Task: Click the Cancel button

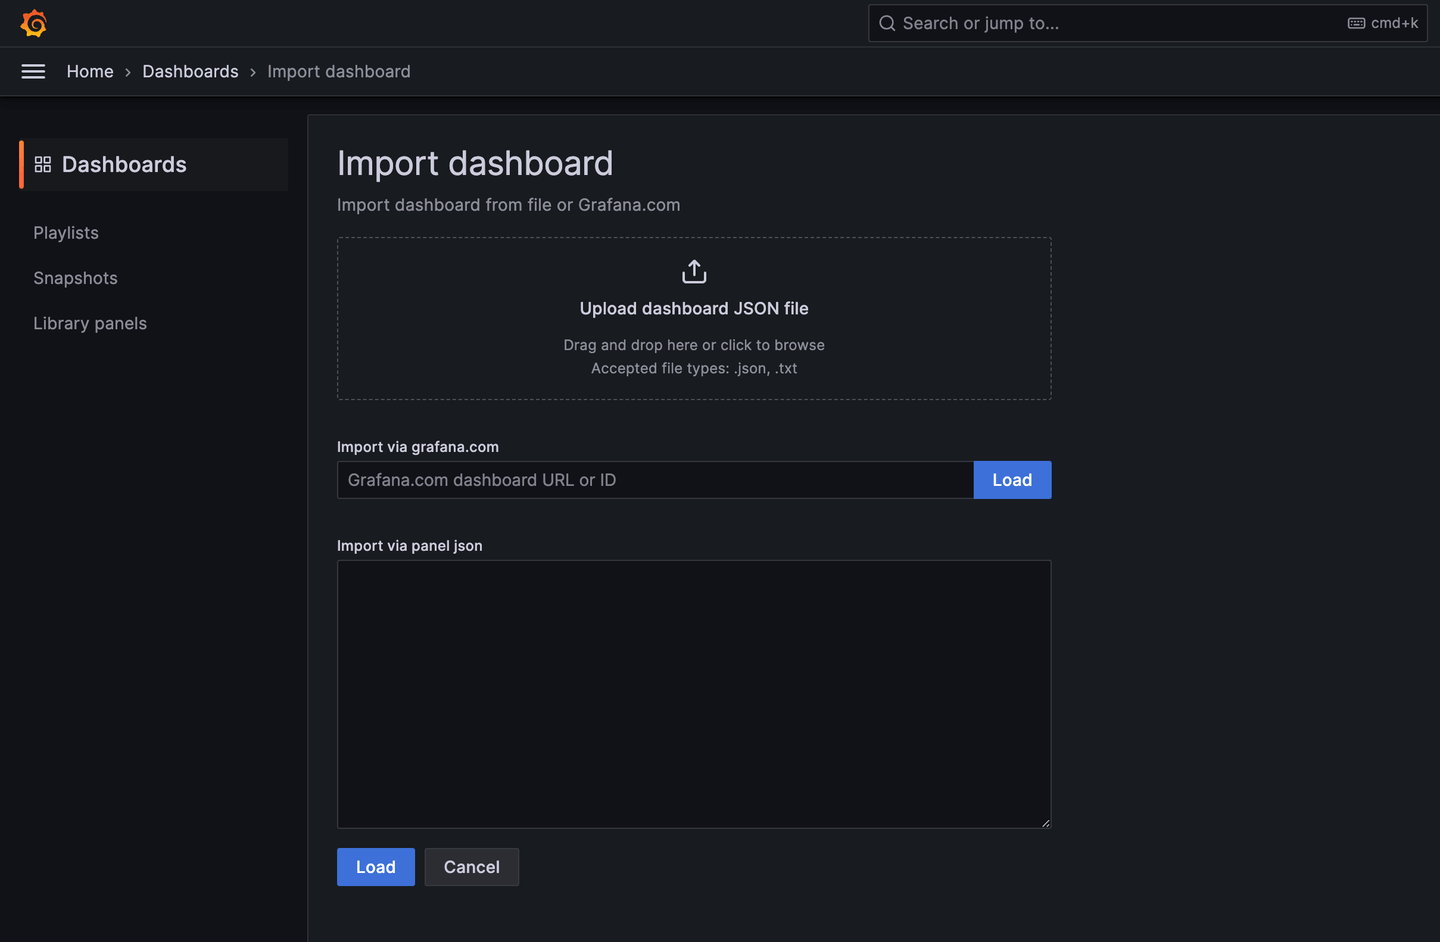Action: pos(471,867)
